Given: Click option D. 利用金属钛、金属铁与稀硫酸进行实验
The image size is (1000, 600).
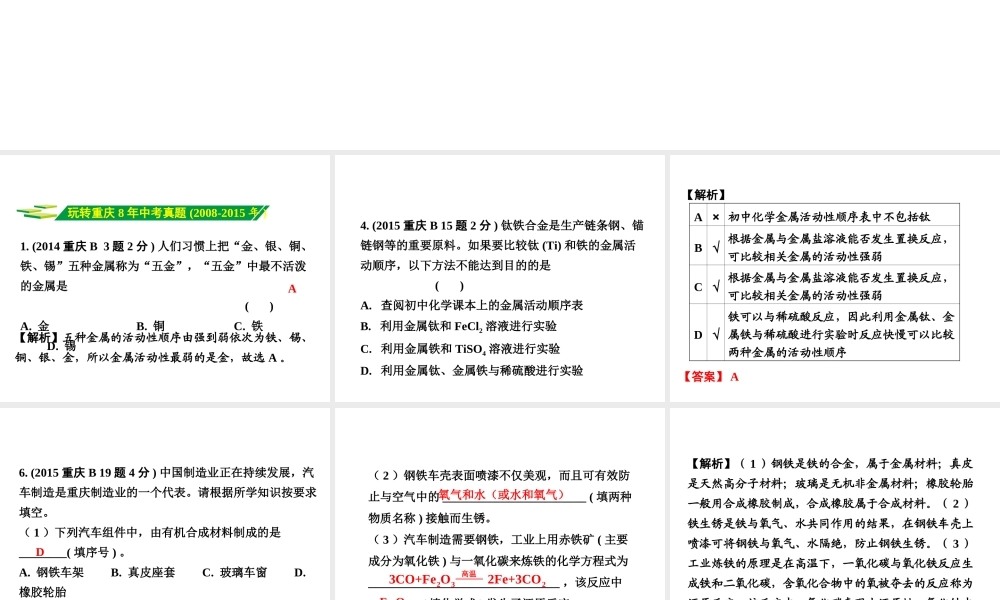Looking at the screenshot, I should click(471, 370).
